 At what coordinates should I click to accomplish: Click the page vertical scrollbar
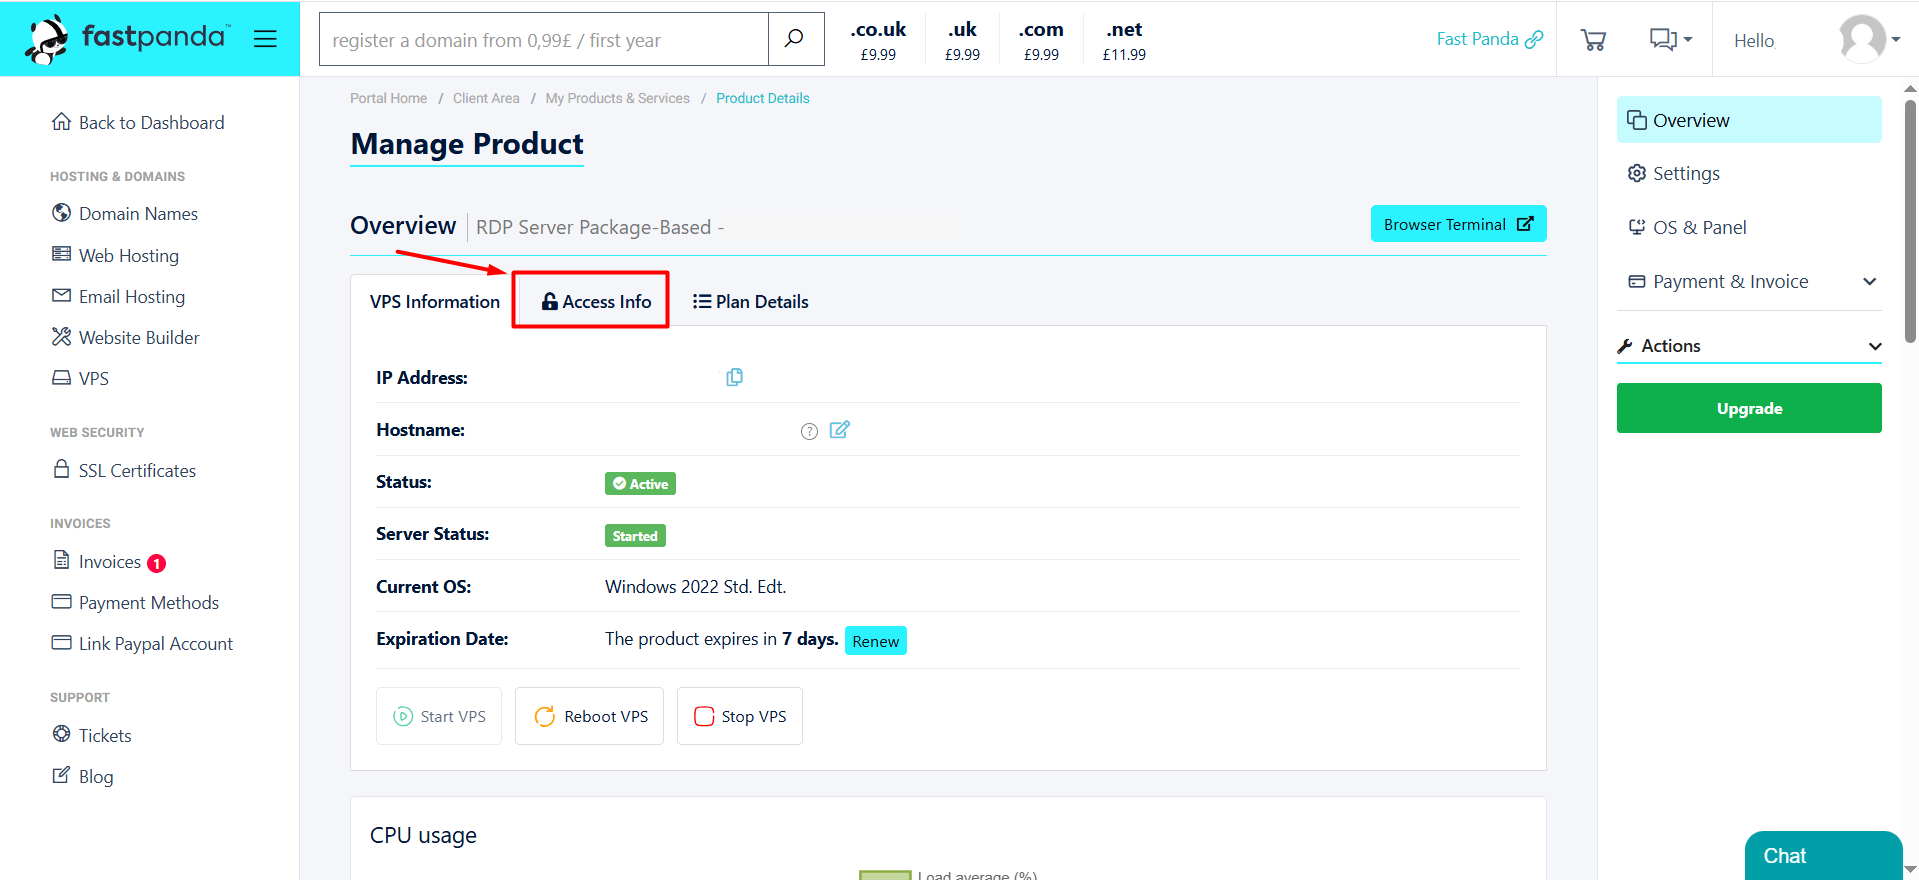point(1910,220)
